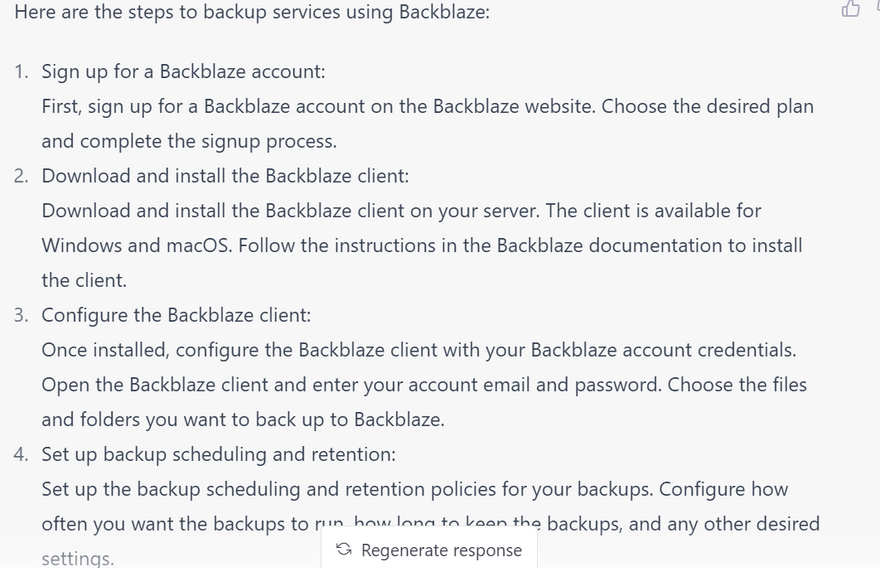Click the line starting "First, sign up for"
The image size is (880, 568).
pos(427,107)
